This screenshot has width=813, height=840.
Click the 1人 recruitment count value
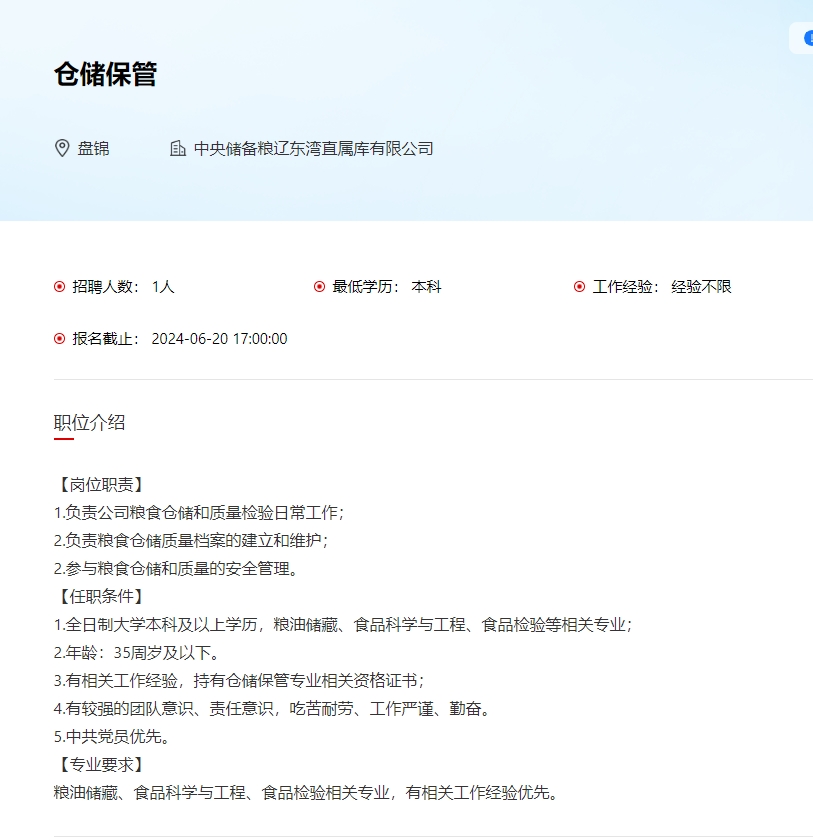(x=163, y=287)
